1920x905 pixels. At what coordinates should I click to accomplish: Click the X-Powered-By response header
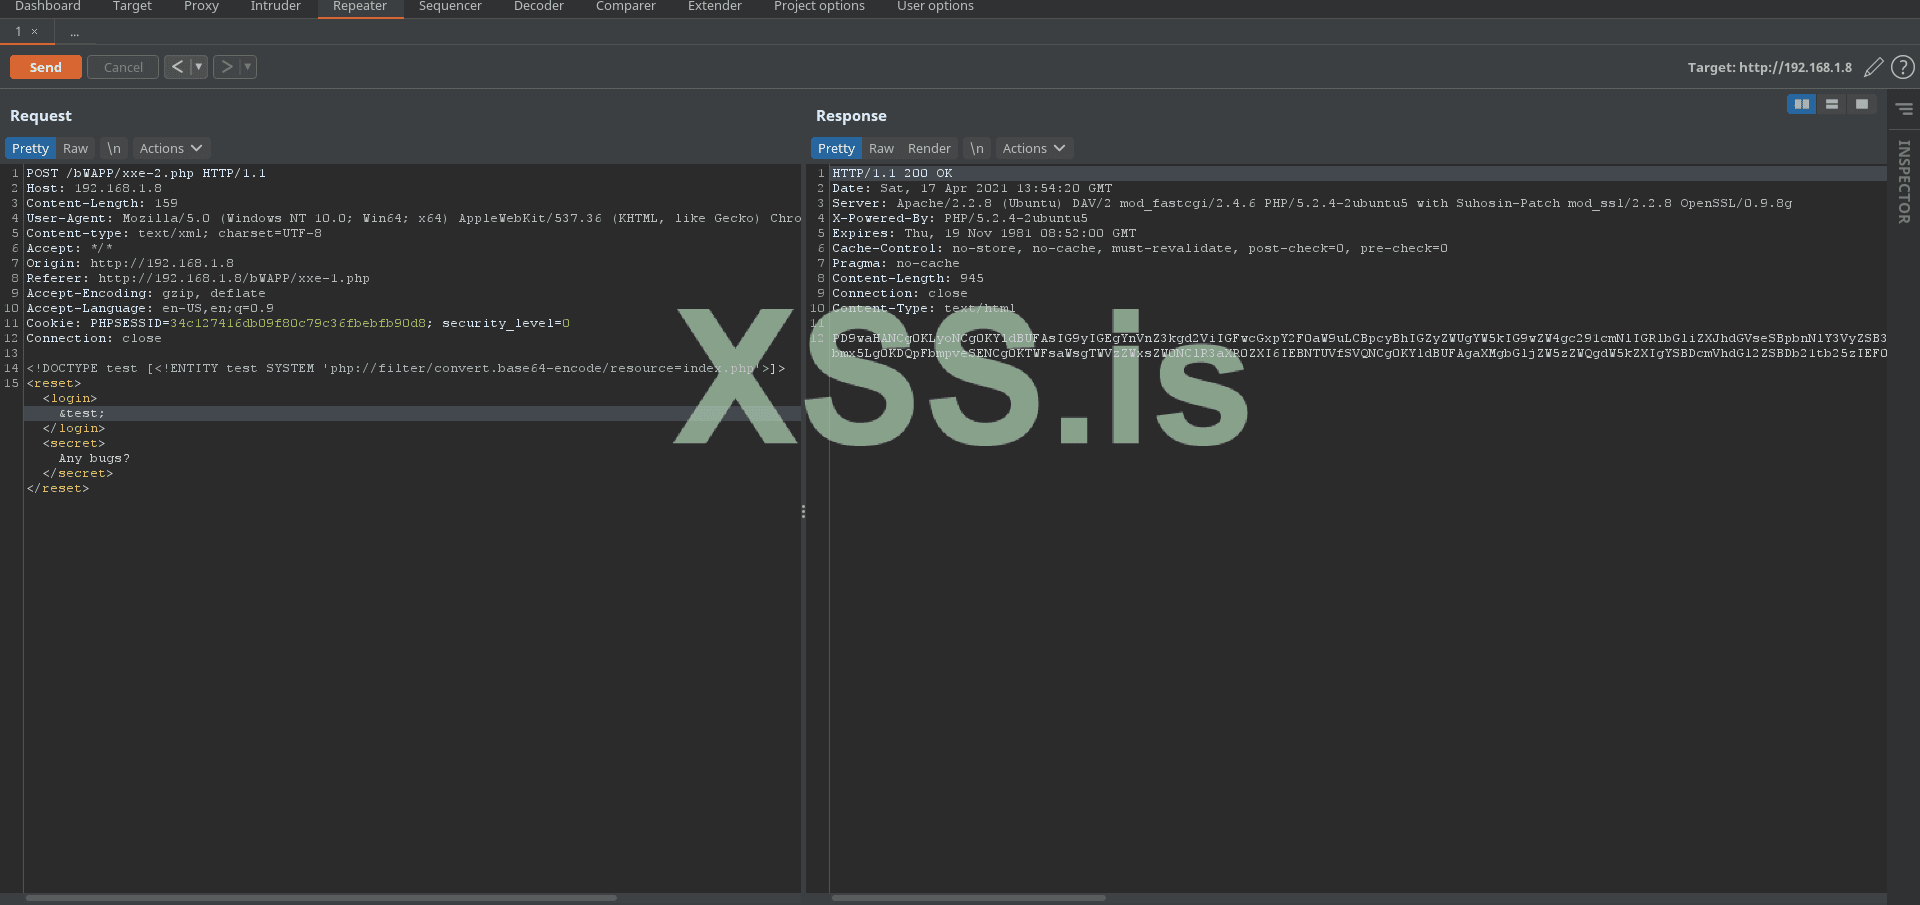point(960,219)
